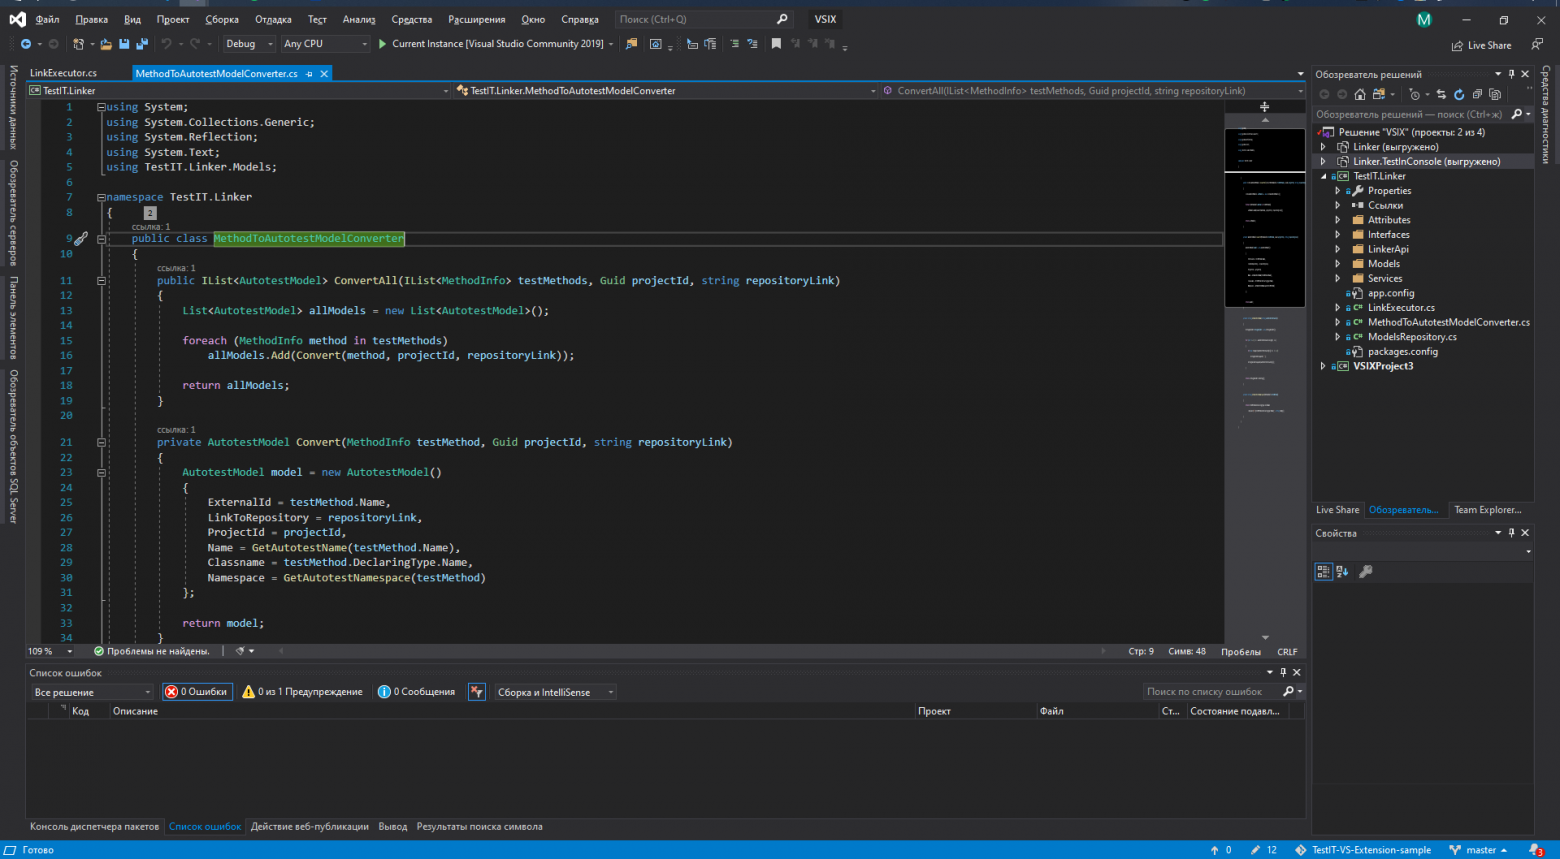Open the Анализ menu
Image resolution: width=1560 pixels, height=859 pixels.
[x=358, y=19]
